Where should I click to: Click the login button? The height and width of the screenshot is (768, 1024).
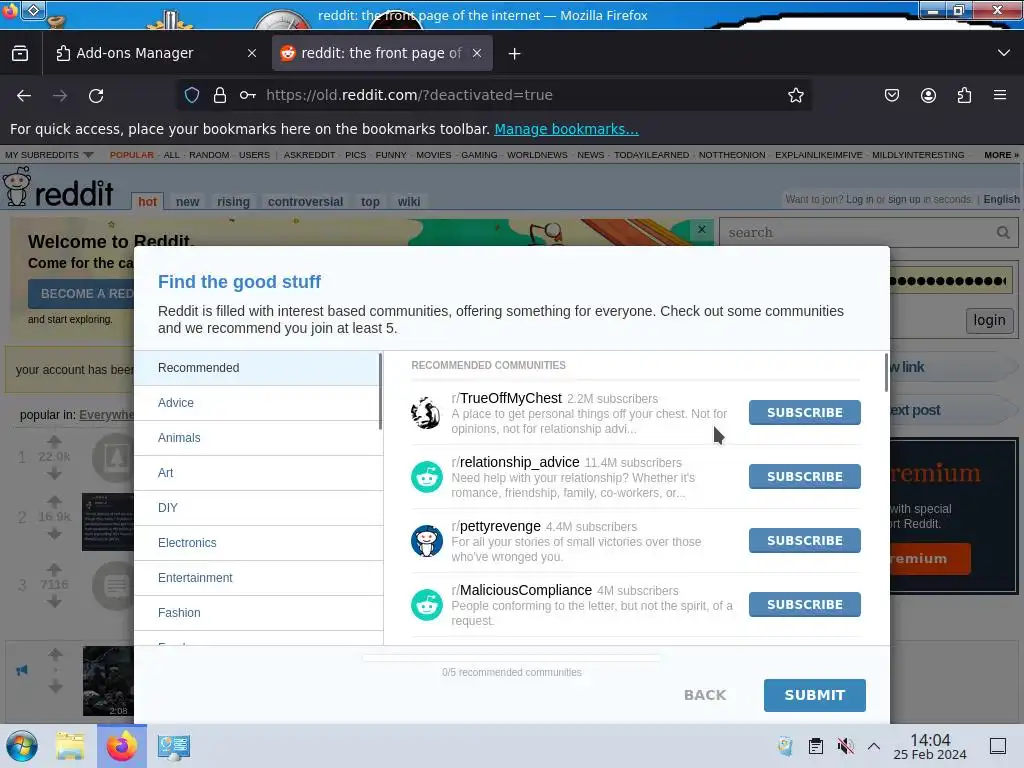989,321
